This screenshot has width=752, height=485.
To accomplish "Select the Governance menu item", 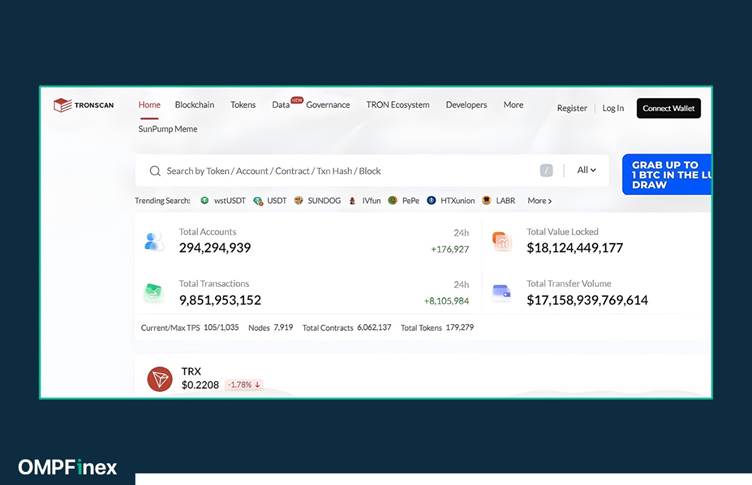I will 328,105.
